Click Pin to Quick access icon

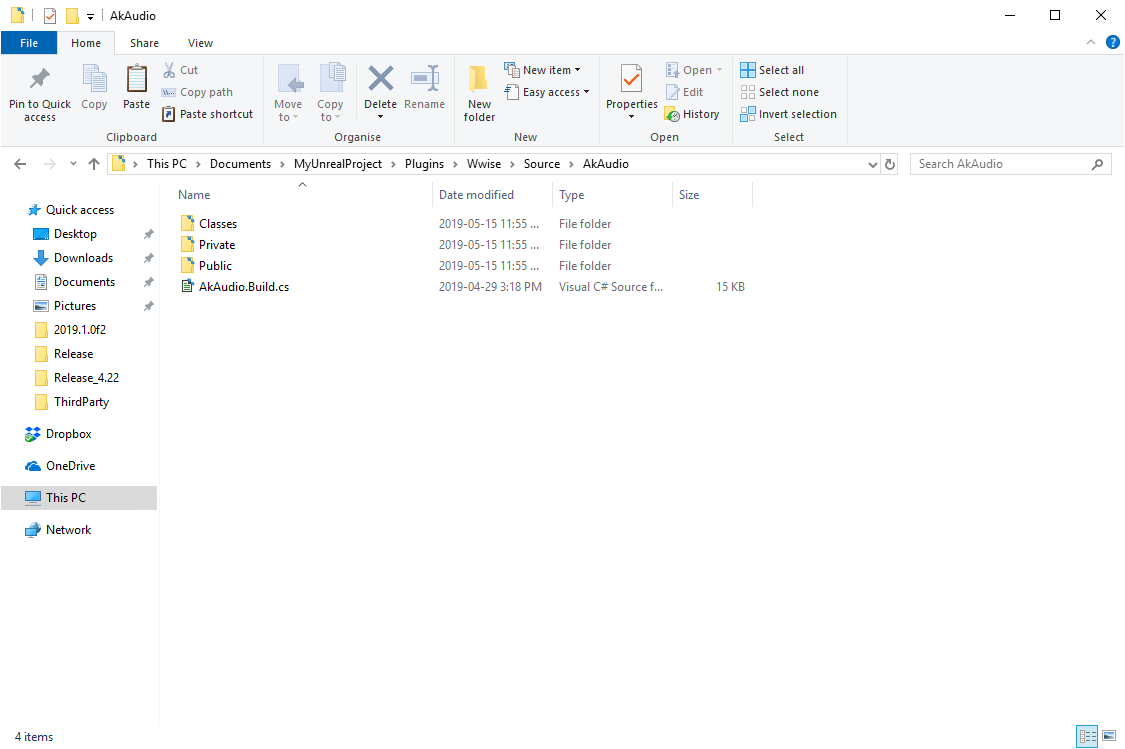tap(39, 79)
